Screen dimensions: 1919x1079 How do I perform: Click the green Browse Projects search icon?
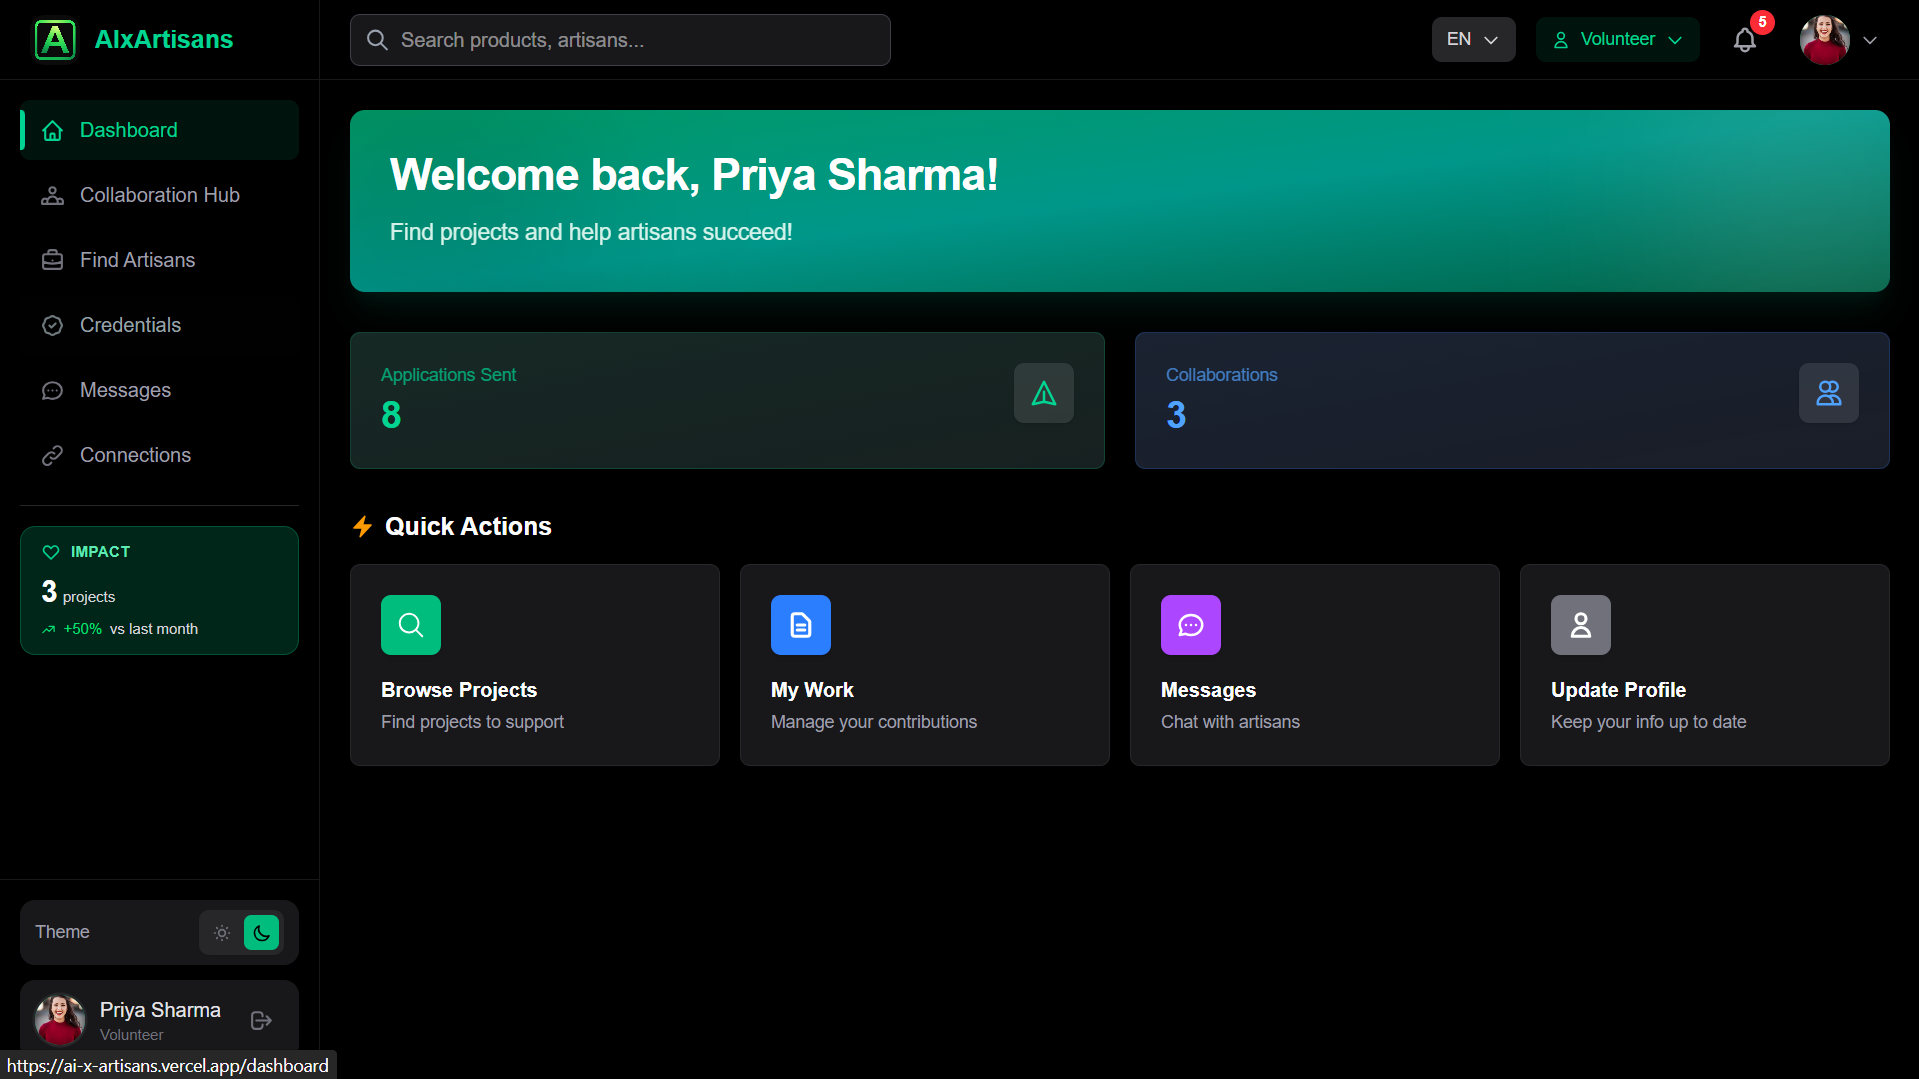pos(411,625)
